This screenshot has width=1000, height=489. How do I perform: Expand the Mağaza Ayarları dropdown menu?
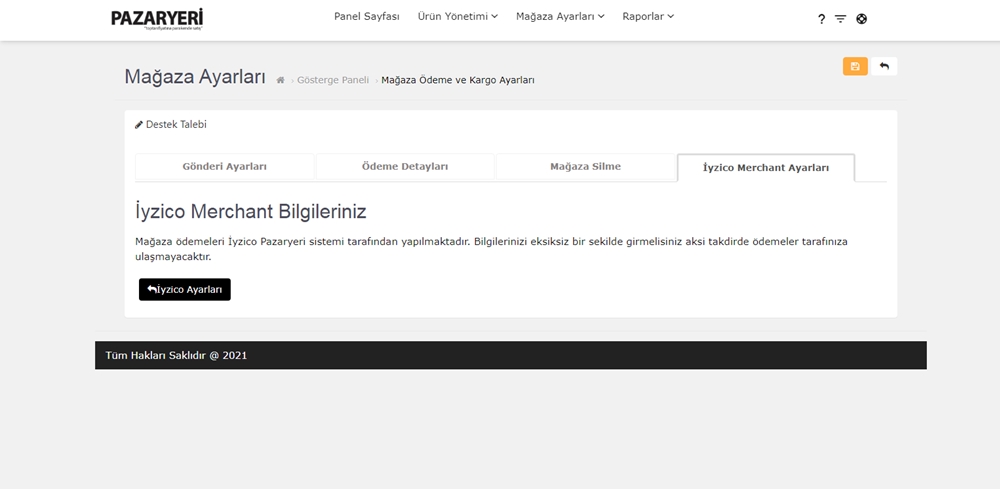tap(560, 17)
